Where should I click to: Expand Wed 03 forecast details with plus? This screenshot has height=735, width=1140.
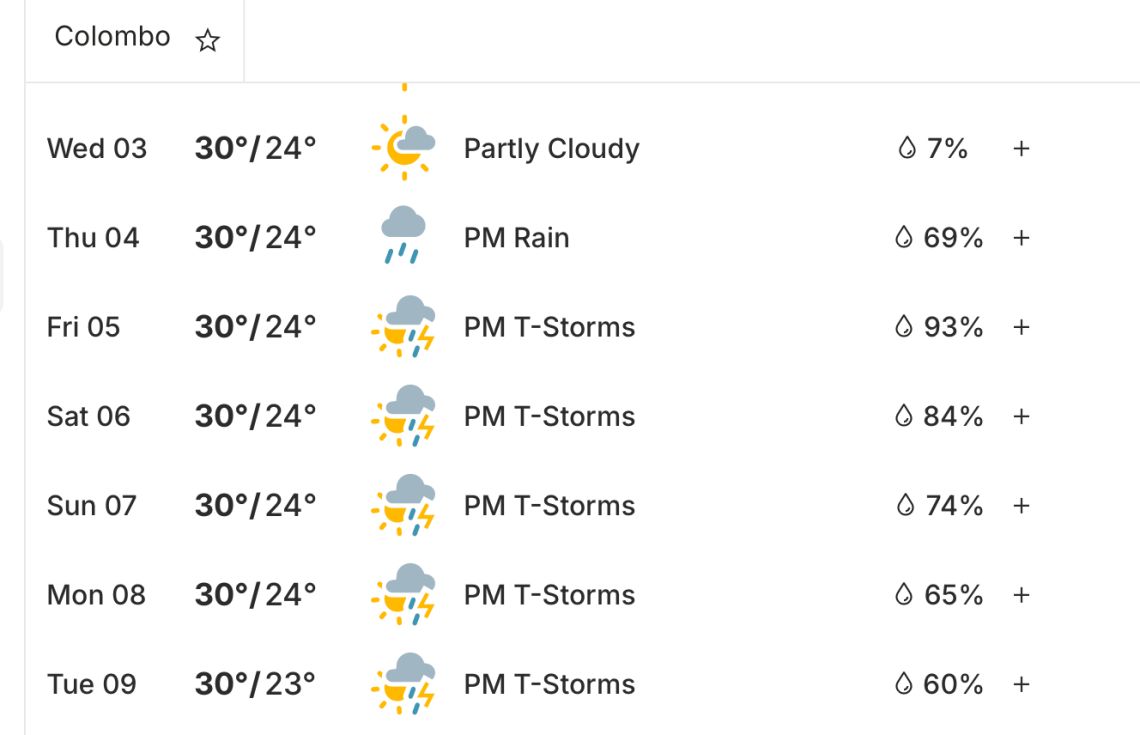pyautogui.click(x=1021, y=149)
